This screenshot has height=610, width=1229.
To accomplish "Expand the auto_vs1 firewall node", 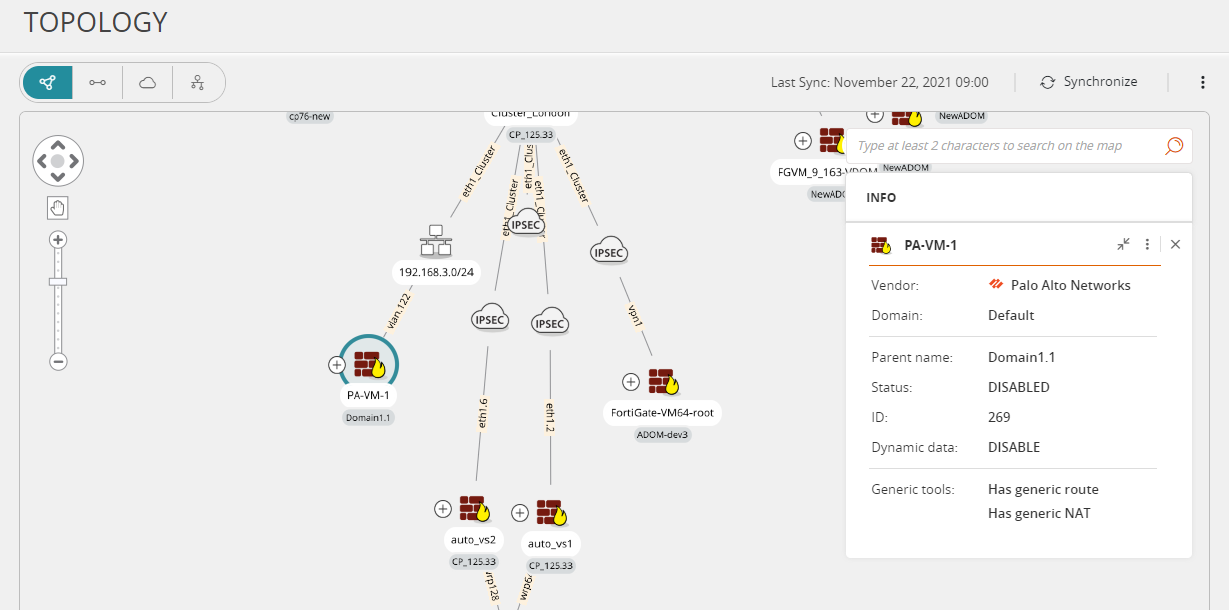I will coord(520,513).
